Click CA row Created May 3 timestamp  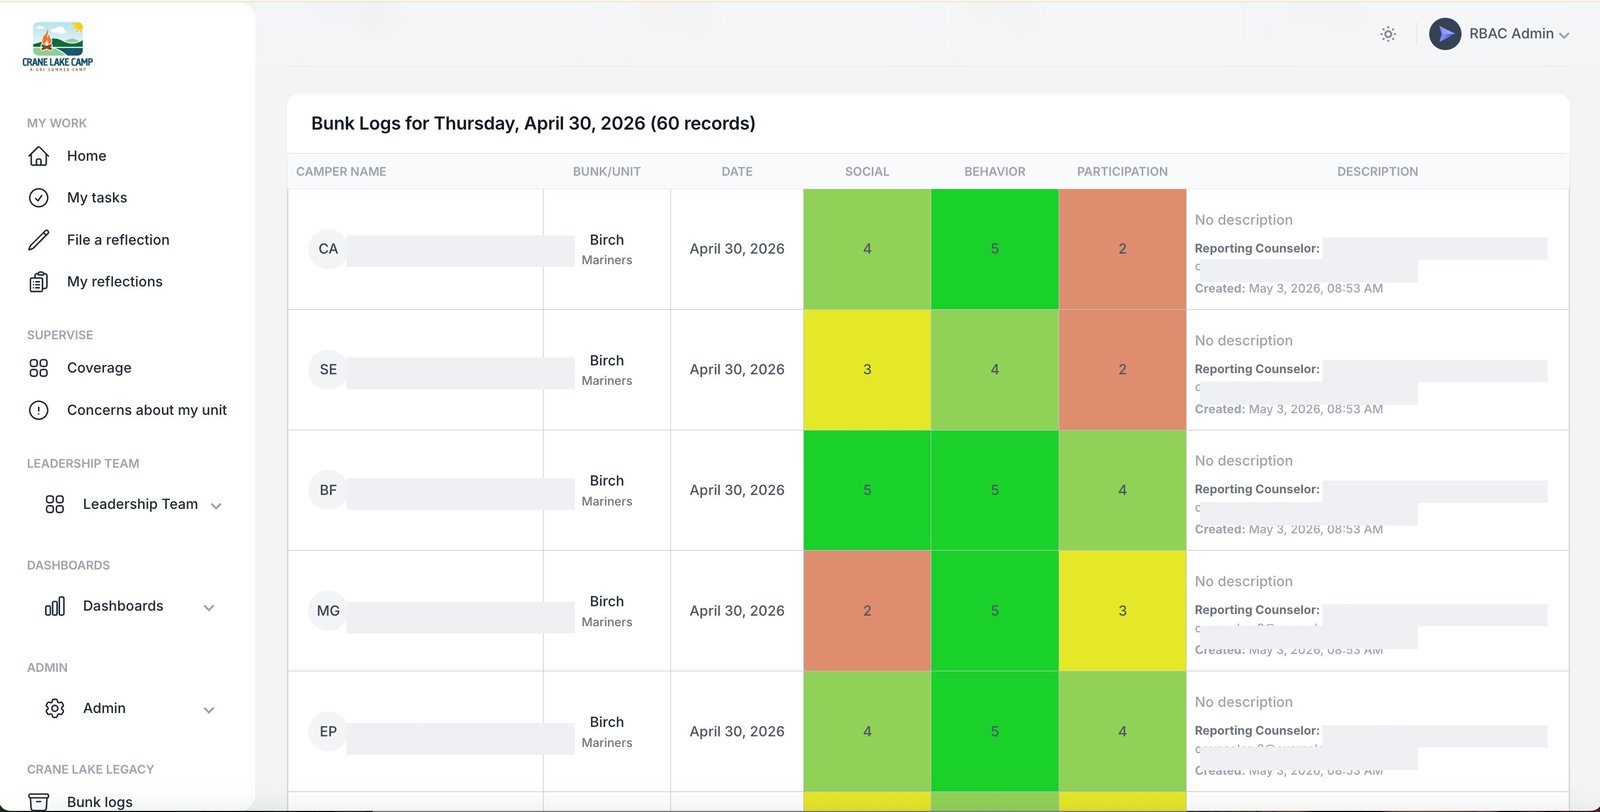(1289, 289)
